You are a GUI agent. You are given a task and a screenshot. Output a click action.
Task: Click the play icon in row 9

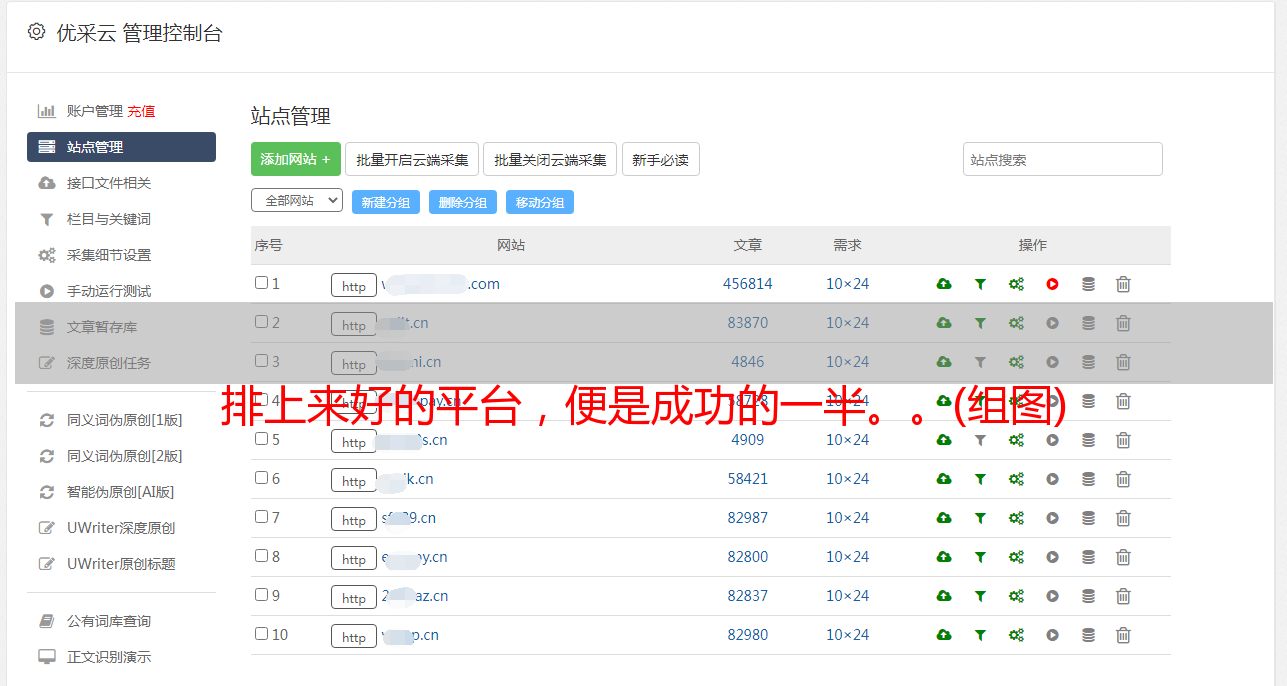click(x=1052, y=596)
